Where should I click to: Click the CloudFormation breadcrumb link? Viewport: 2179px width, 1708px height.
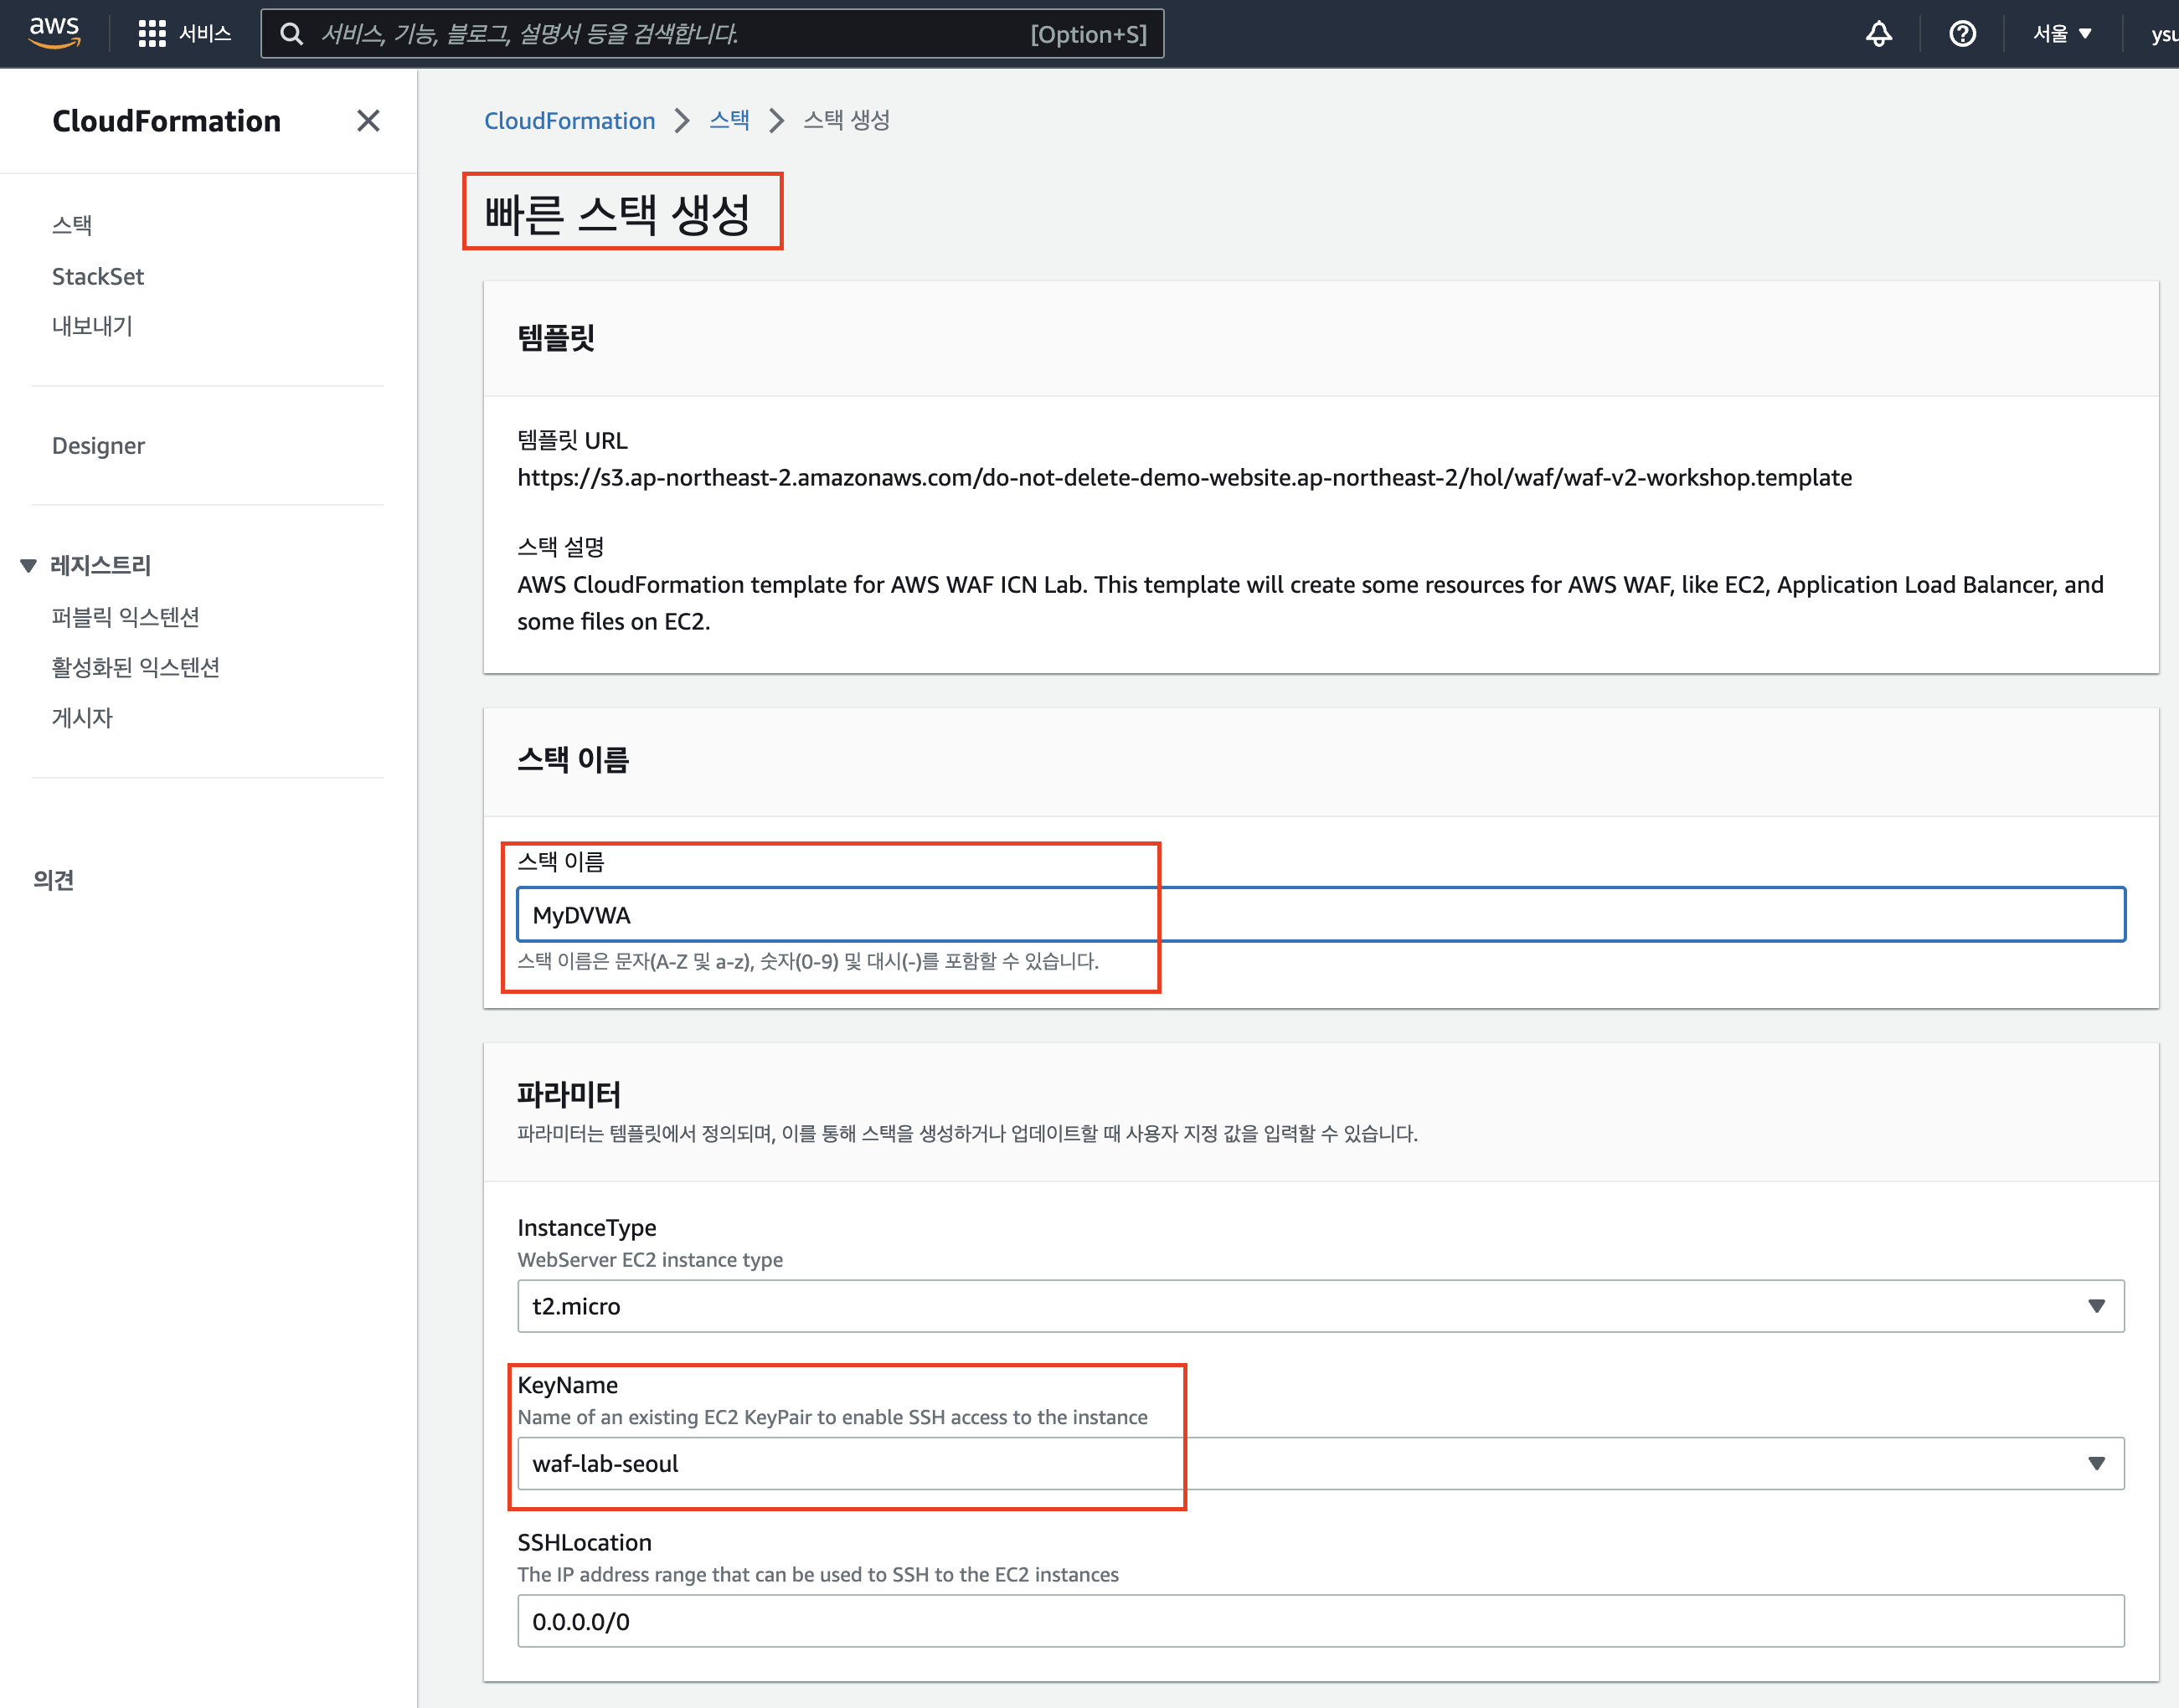pyautogui.click(x=570, y=121)
